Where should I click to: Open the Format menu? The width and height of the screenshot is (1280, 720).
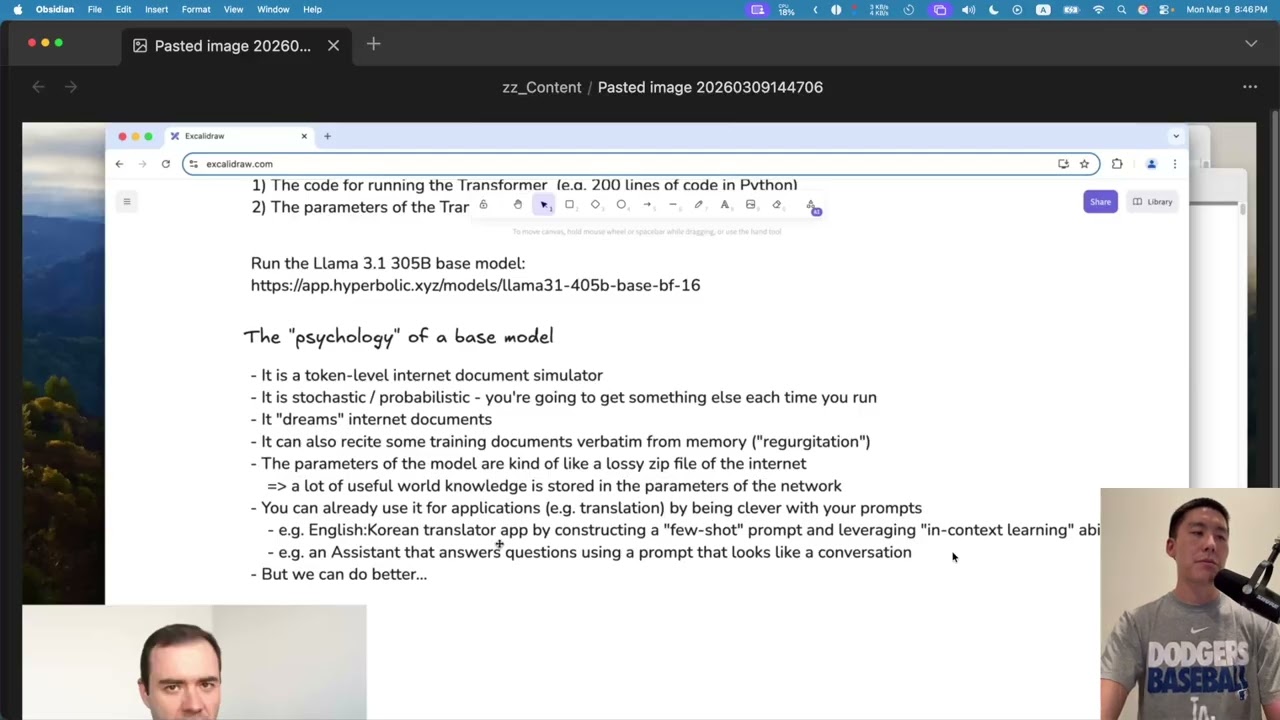tap(196, 9)
